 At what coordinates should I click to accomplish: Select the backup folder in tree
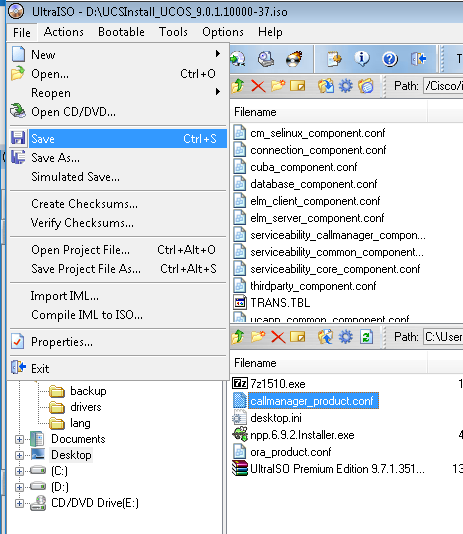click(88, 391)
